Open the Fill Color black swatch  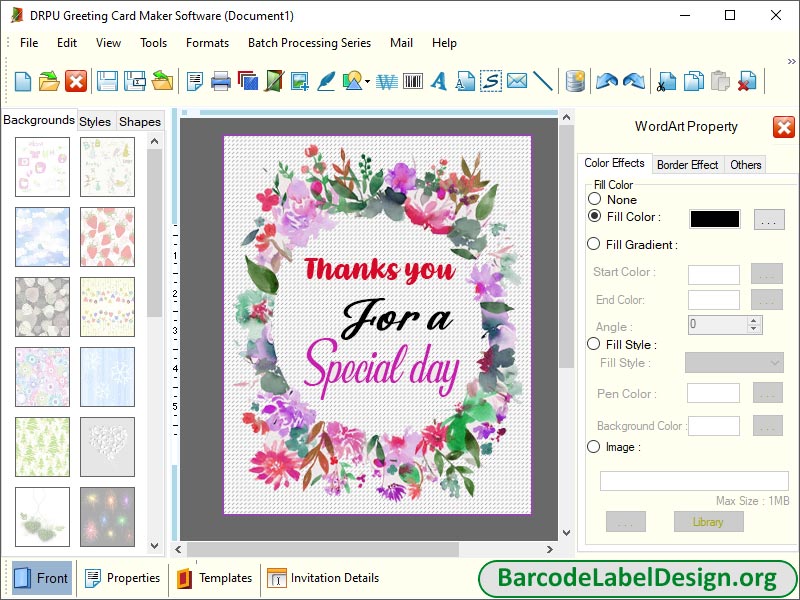tap(713, 218)
